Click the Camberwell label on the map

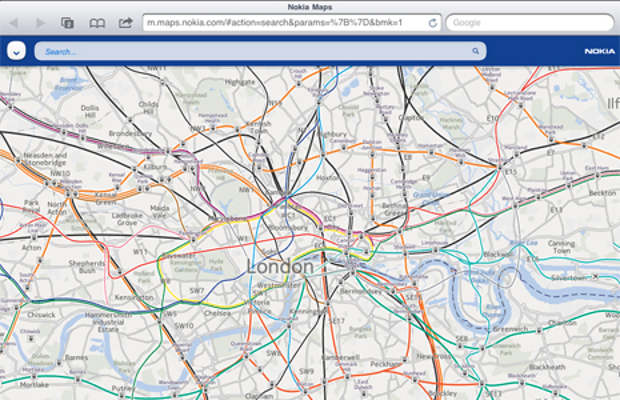pyautogui.click(x=340, y=357)
